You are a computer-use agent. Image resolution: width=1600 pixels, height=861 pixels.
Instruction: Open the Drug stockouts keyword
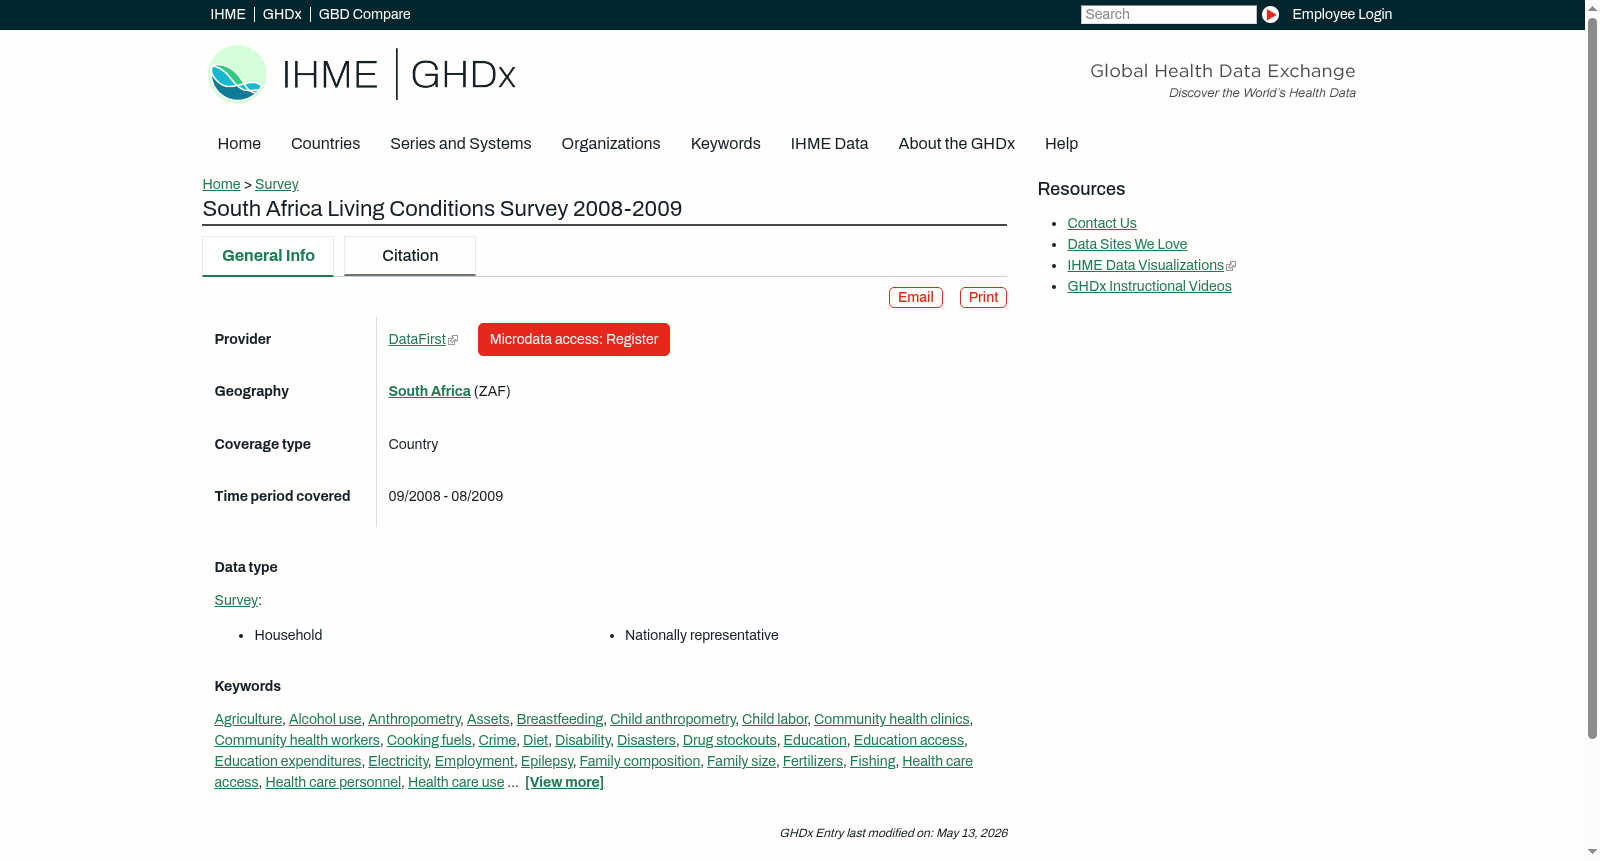click(x=730, y=740)
